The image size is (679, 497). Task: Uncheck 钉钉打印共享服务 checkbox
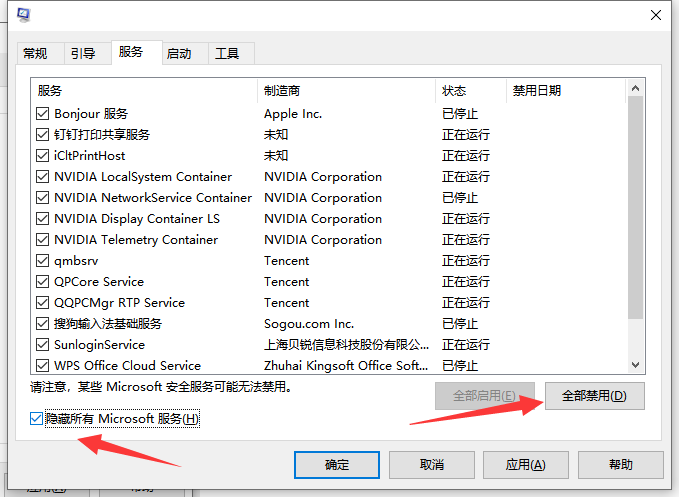(42, 135)
